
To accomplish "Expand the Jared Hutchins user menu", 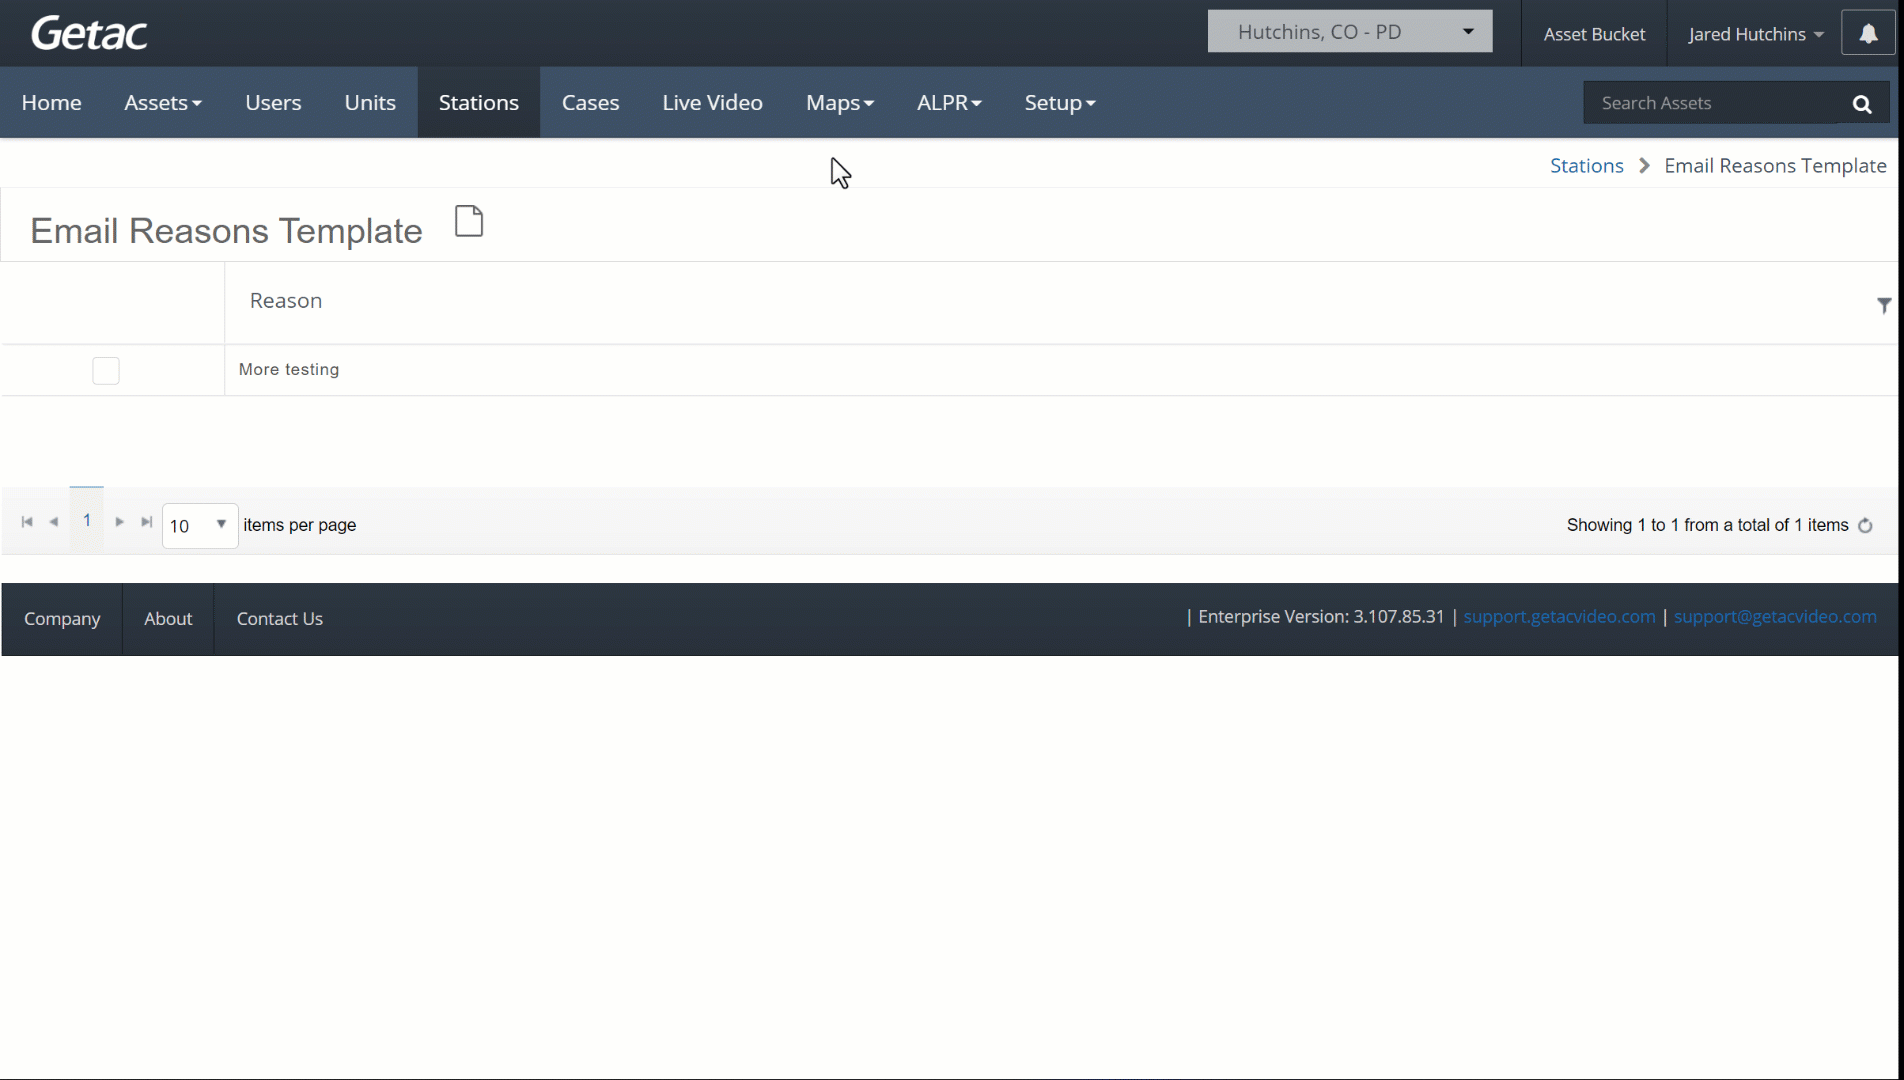I will 1755,34.
